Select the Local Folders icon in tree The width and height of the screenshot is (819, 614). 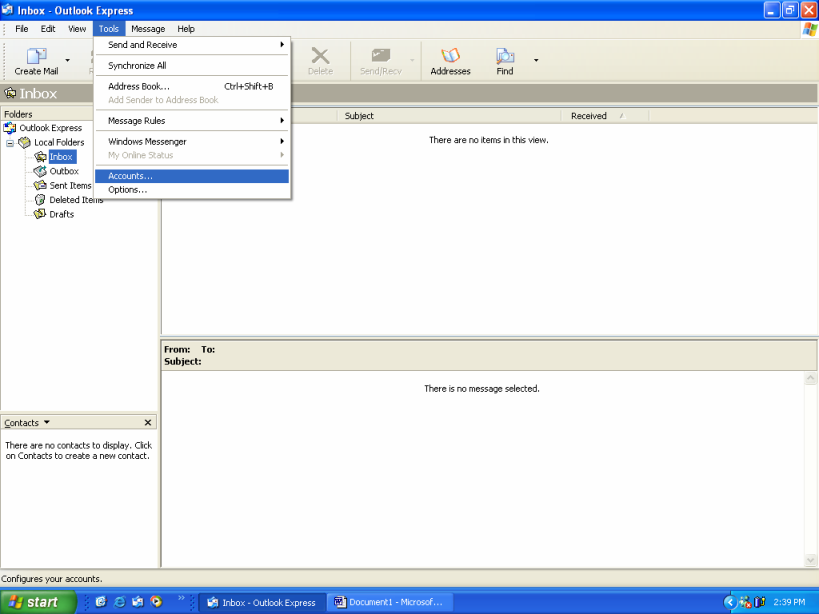(25, 142)
